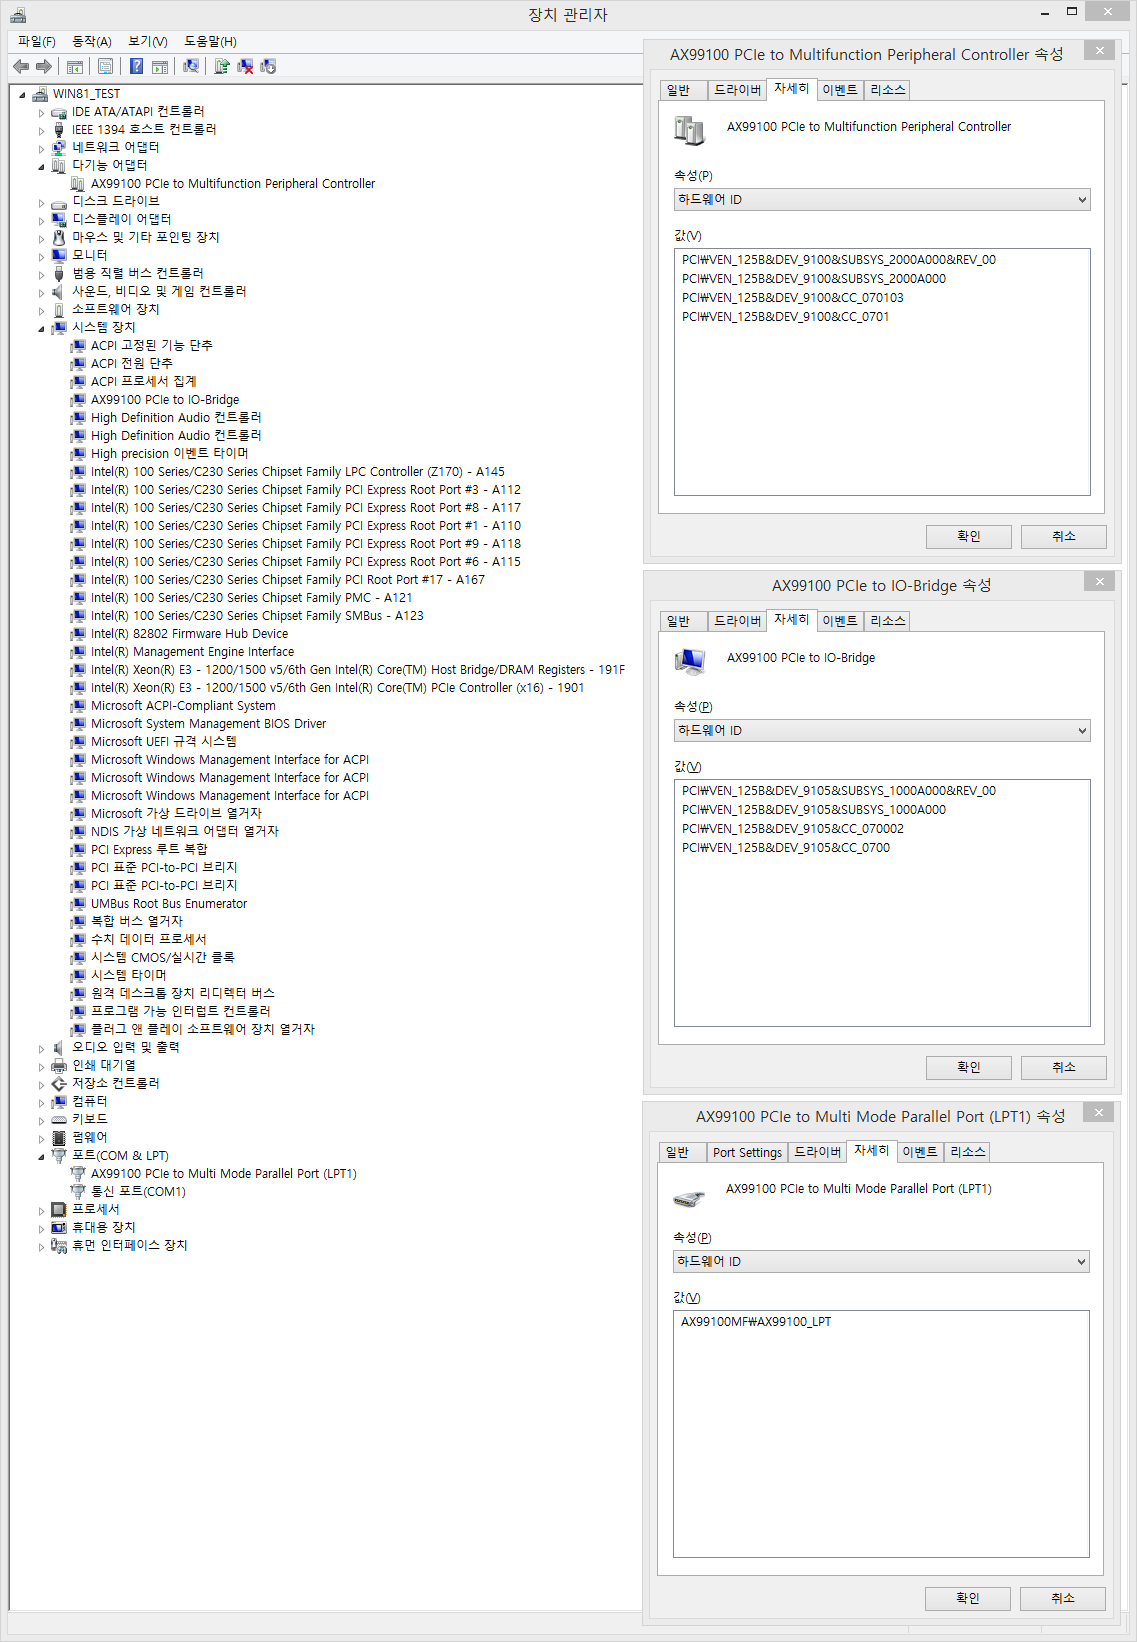Open the 보기(V) menu
This screenshot has width=1137, height=1642.
[148, 41]
